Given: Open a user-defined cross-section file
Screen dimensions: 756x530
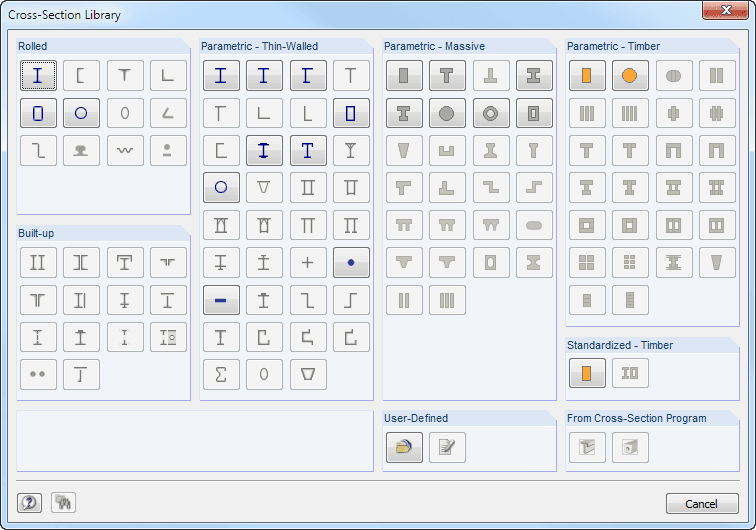Looking at the screenshot, I should [404, 447].
